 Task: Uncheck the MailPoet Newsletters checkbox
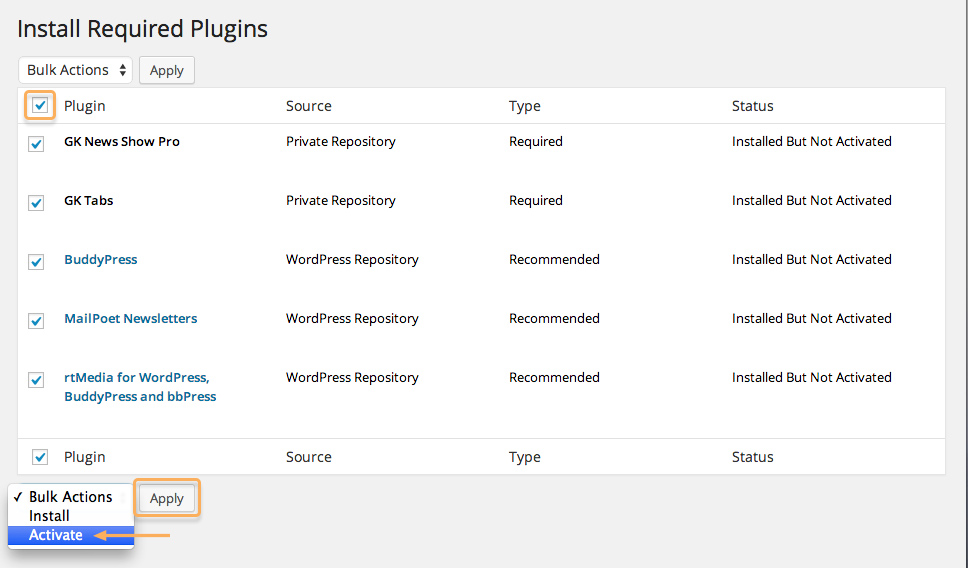36,321
